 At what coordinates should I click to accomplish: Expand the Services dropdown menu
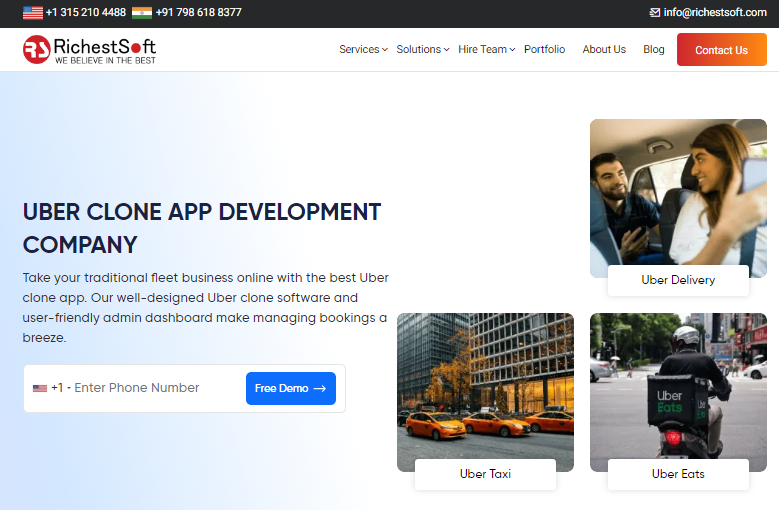[362, 49]
